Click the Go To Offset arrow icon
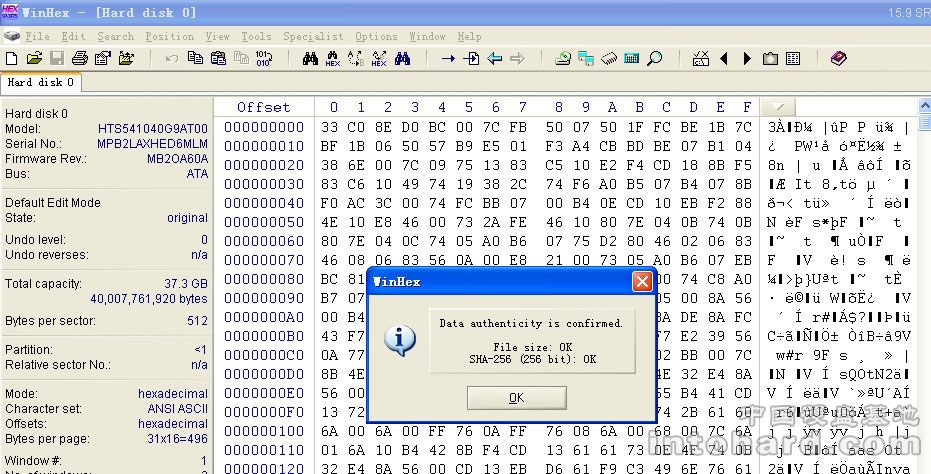931x474 pixels. [448, 59]
